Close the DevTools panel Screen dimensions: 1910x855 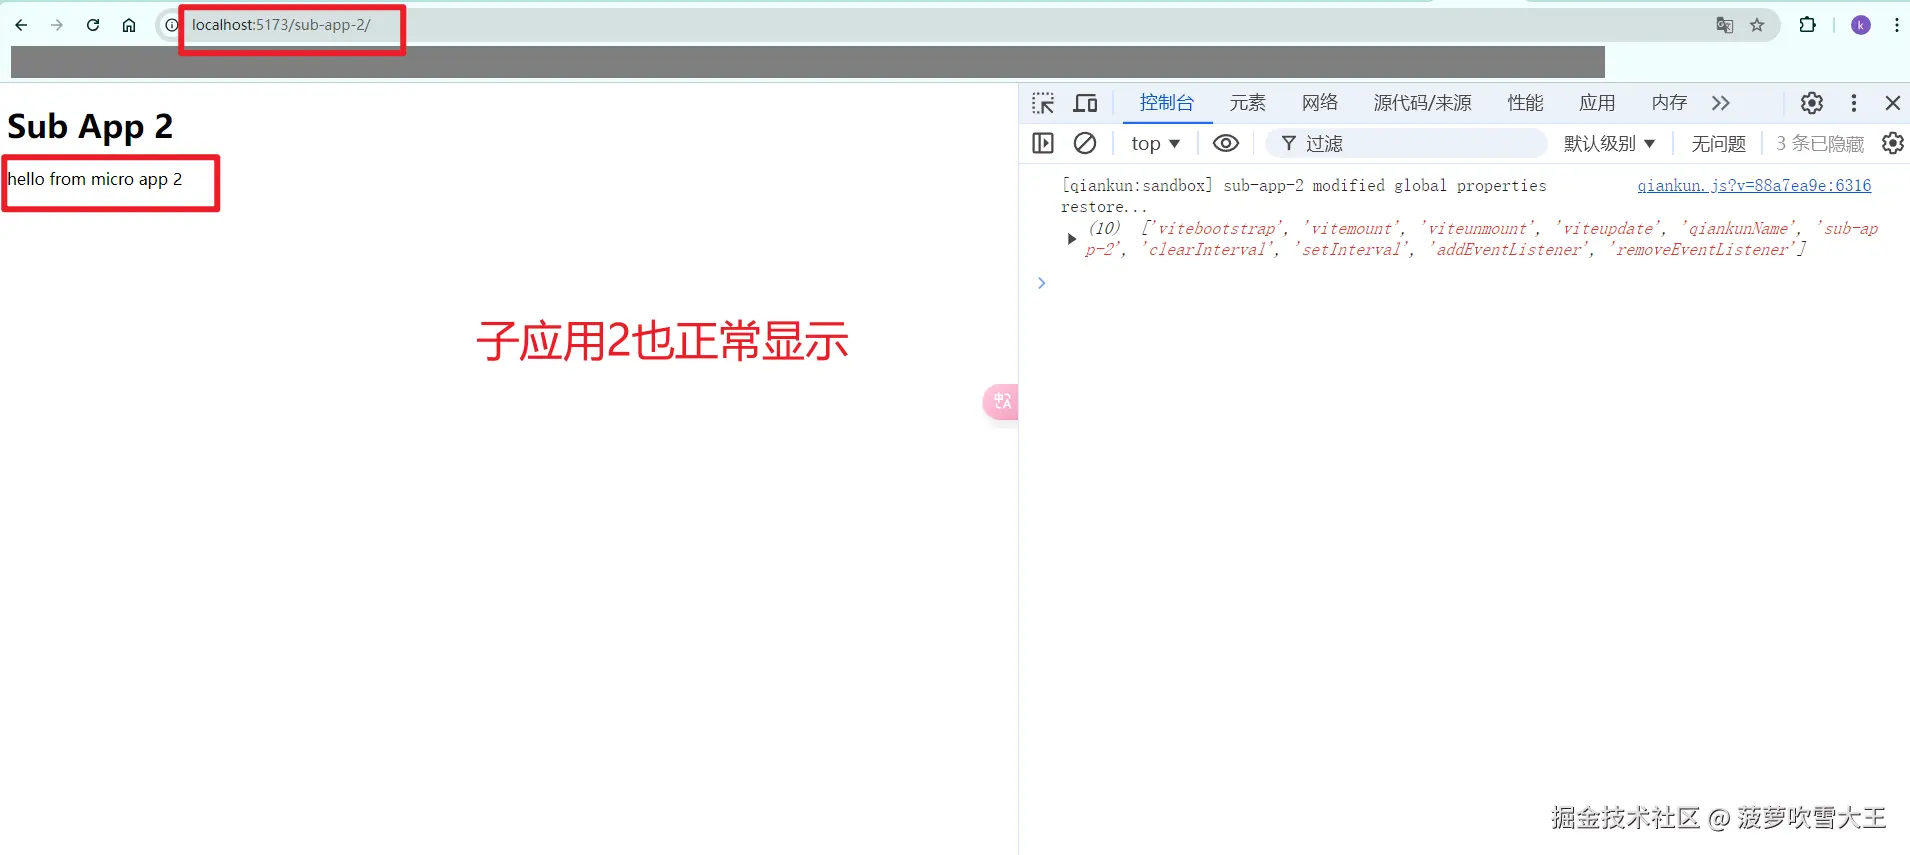pos(1893,103)
